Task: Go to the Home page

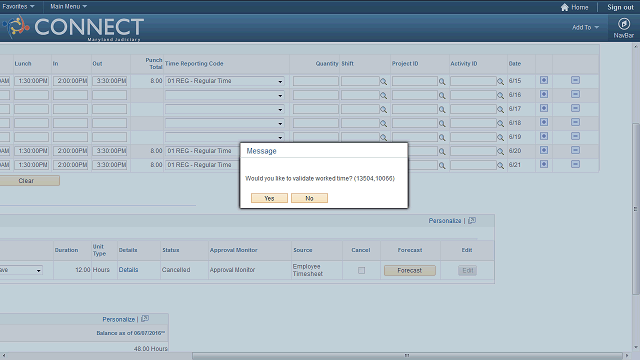Action: click(574, 7)
